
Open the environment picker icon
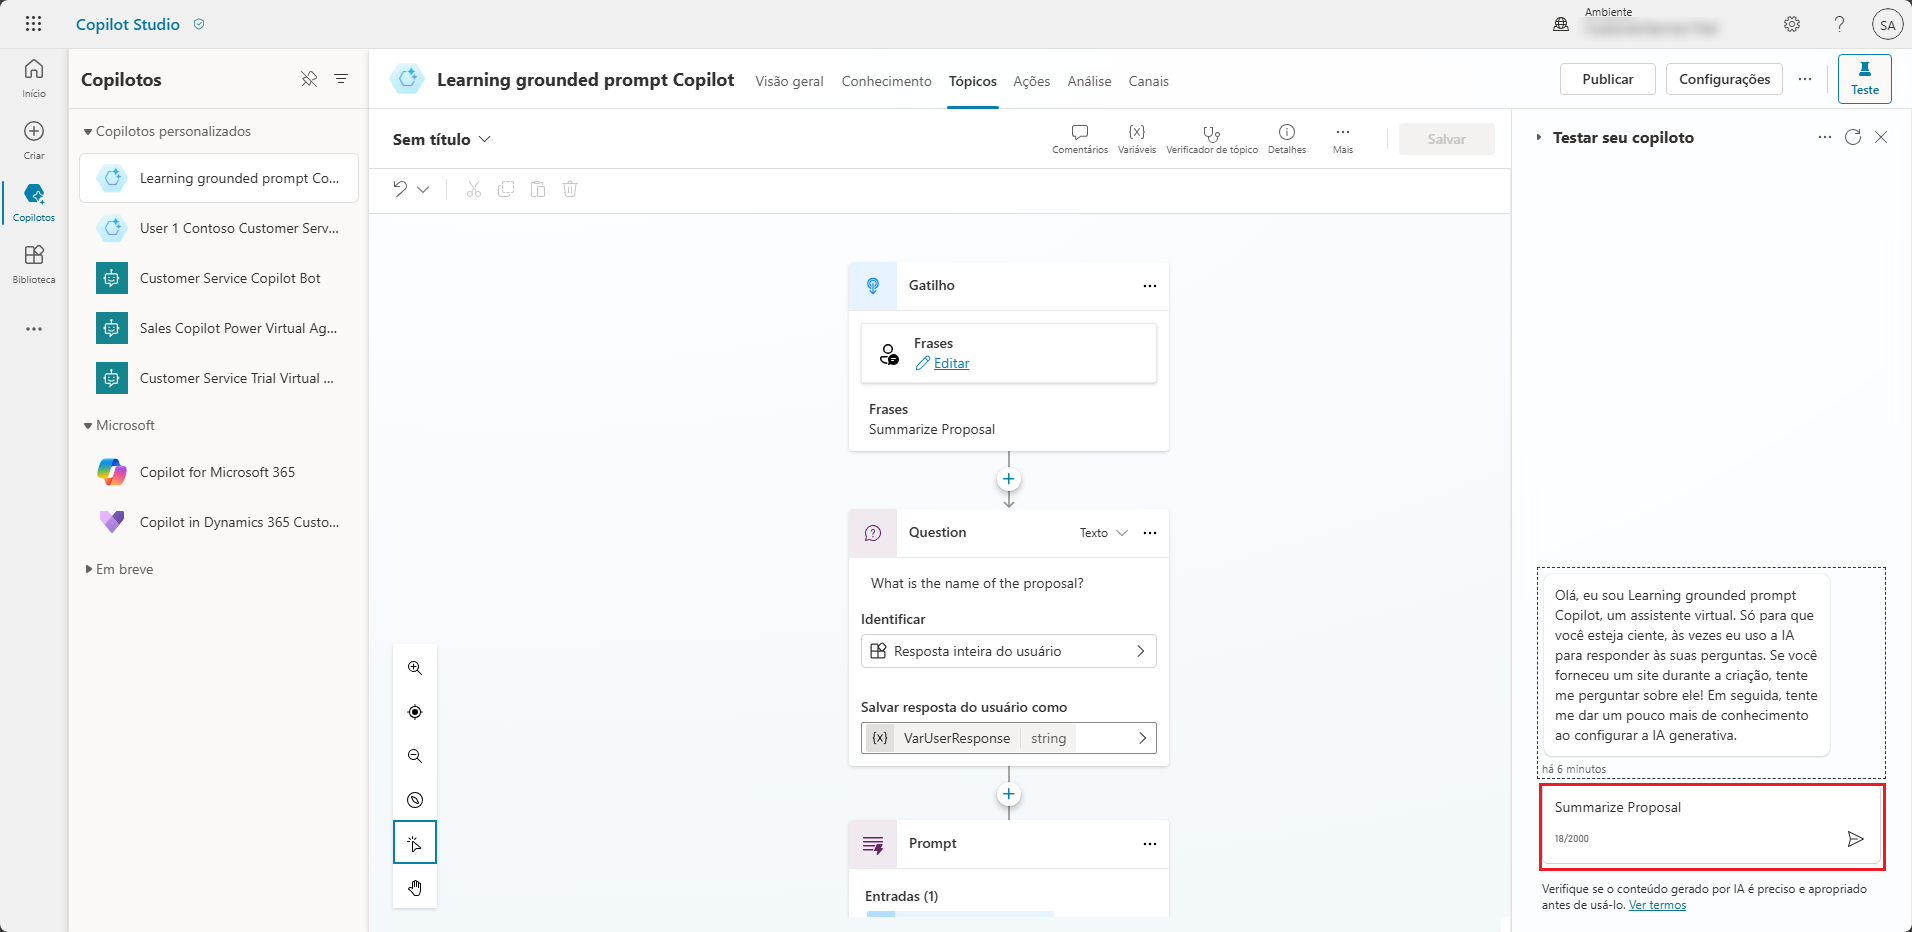(1561, 24)
